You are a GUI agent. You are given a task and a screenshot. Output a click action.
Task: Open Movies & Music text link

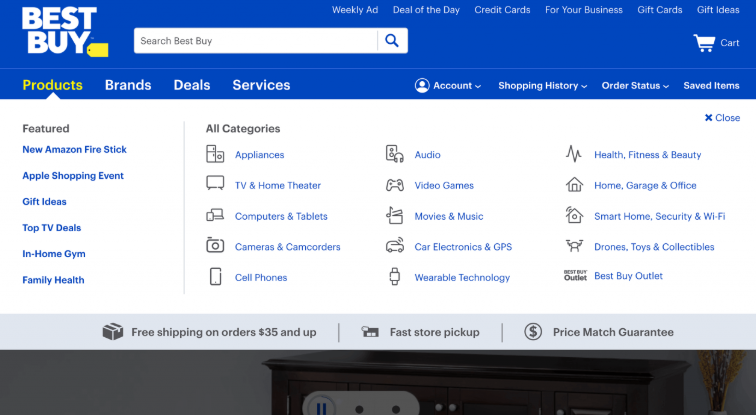(449, 216)
